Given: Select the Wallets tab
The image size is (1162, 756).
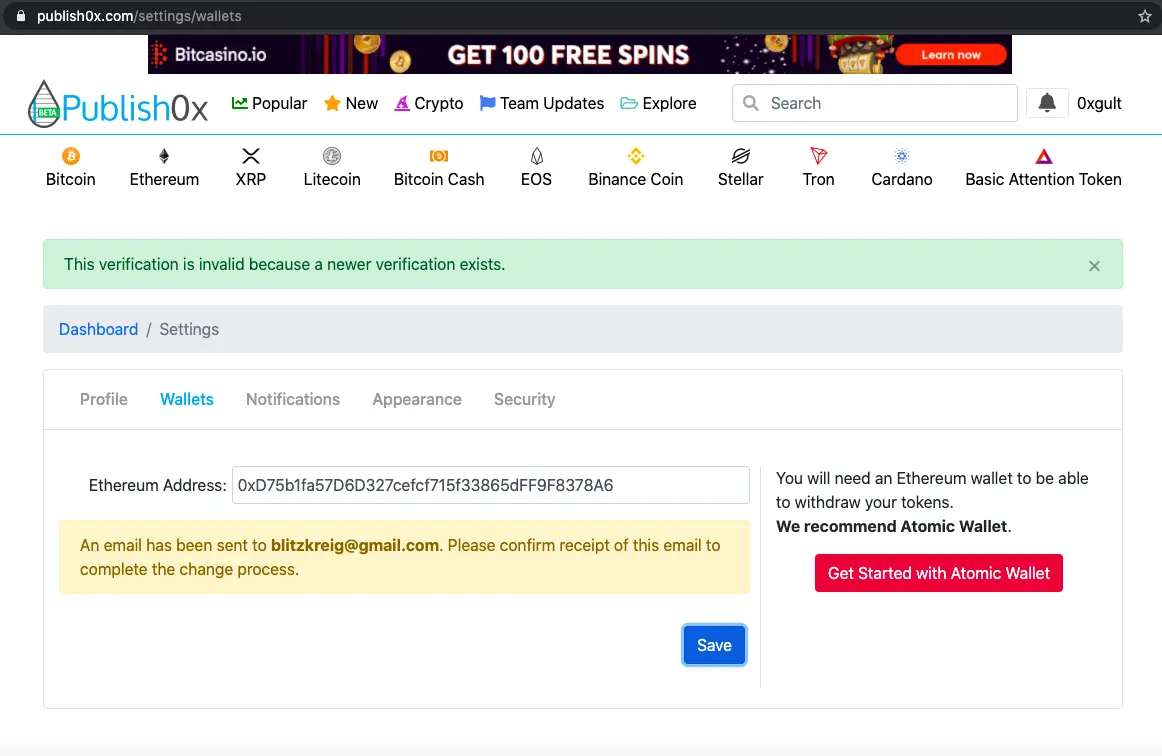Looking at the screenshot, I should (x=187, y=399).
